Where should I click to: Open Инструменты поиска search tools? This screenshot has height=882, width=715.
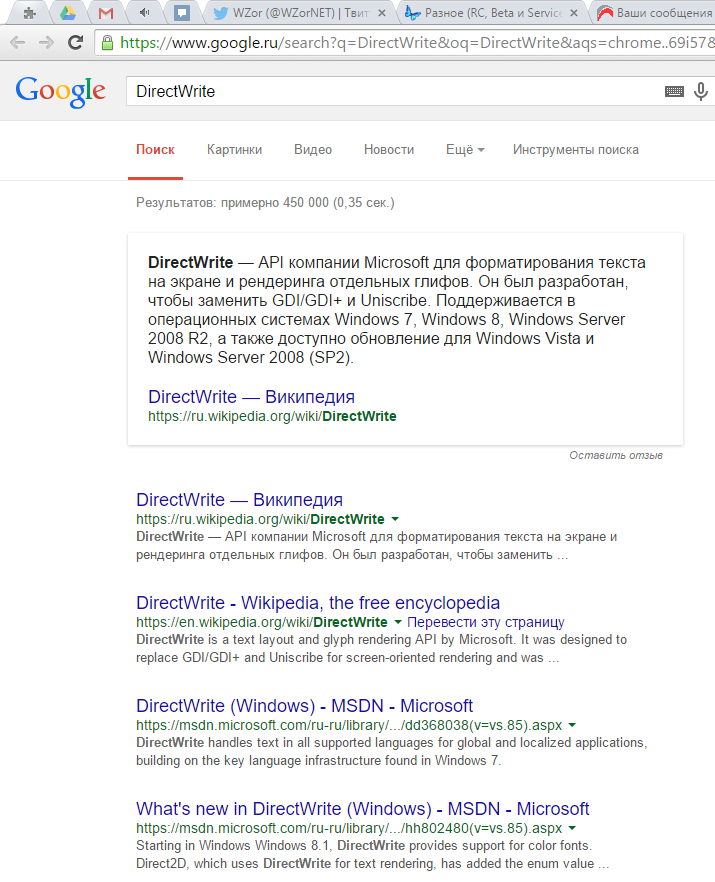pyautogui.click(x=575, y=150)
